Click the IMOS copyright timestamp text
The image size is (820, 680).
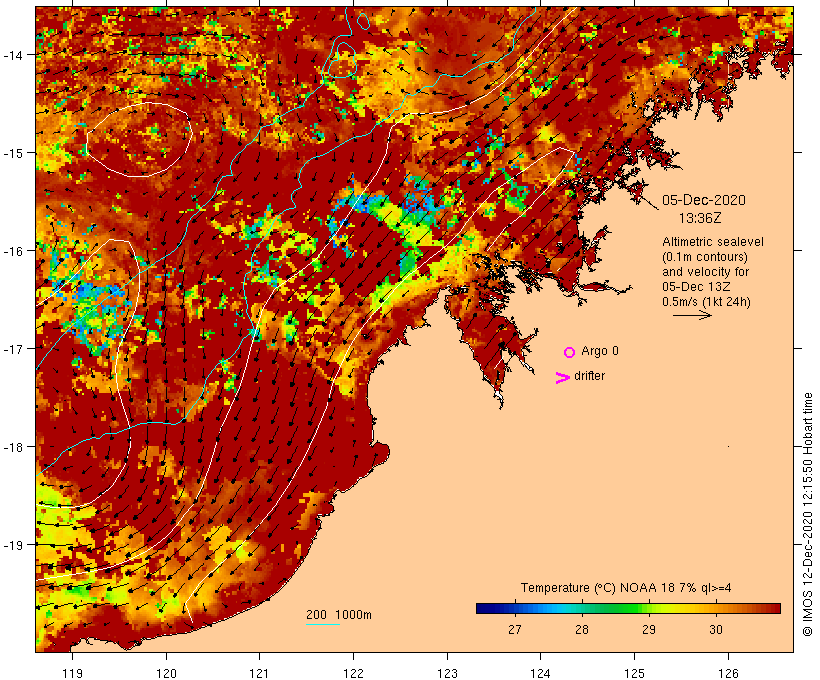click(807, 514)
